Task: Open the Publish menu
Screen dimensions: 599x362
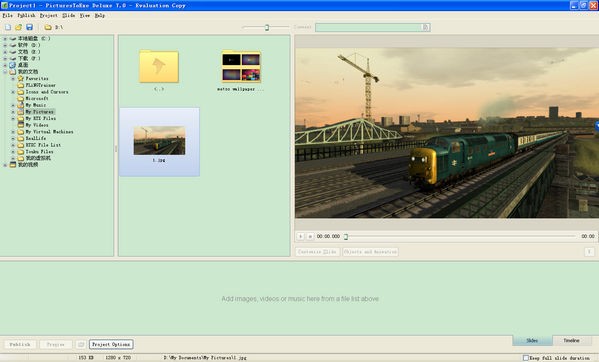Action: pos(26,15)
